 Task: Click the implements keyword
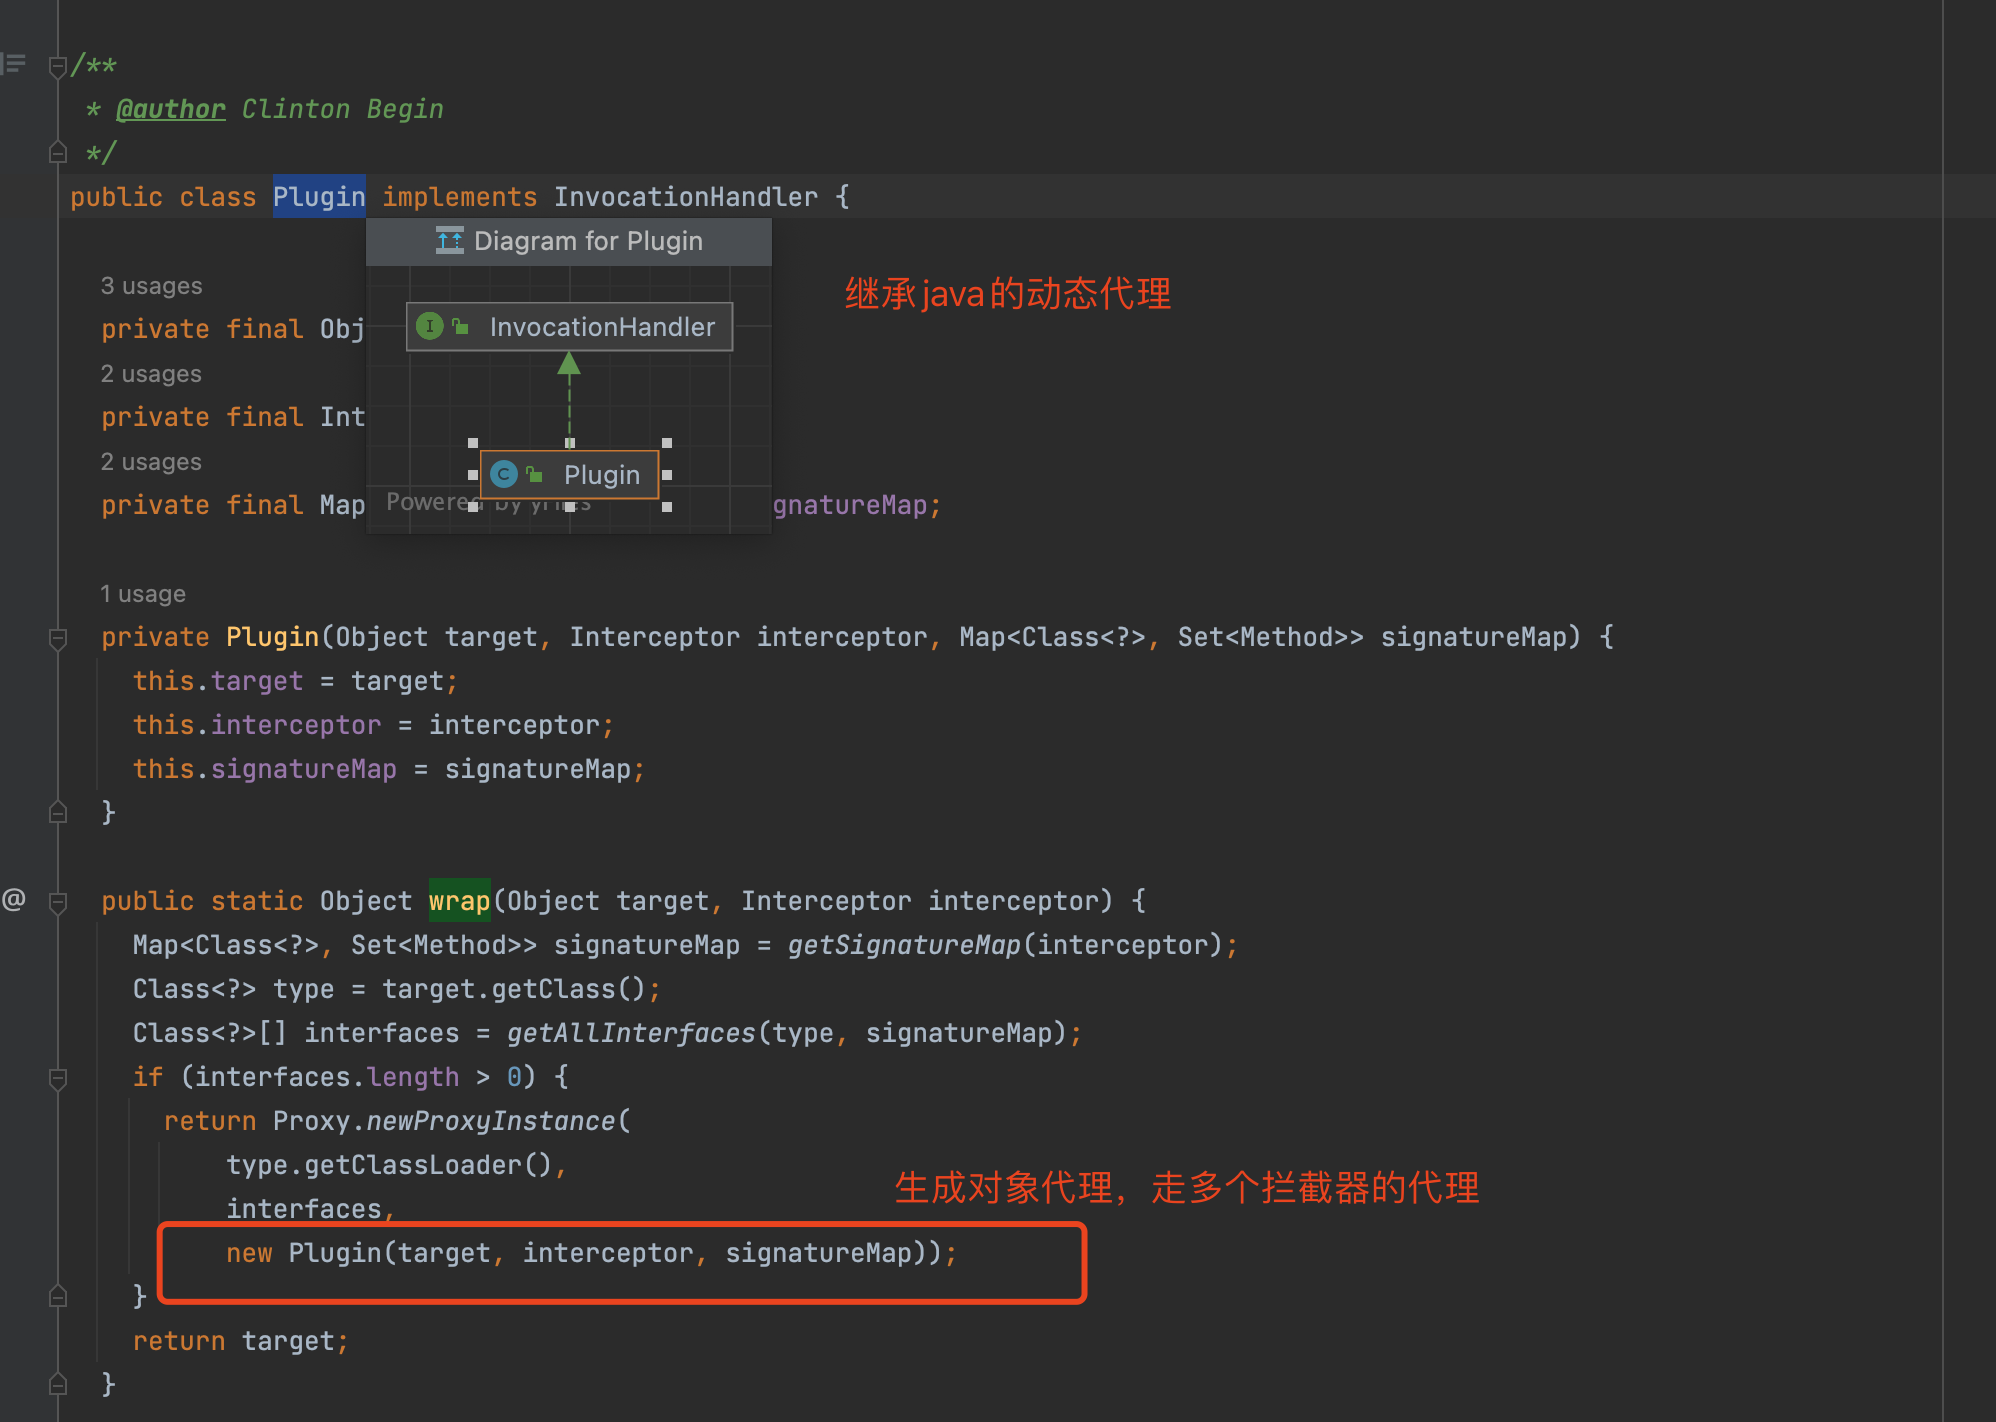(x=460, y=197)
